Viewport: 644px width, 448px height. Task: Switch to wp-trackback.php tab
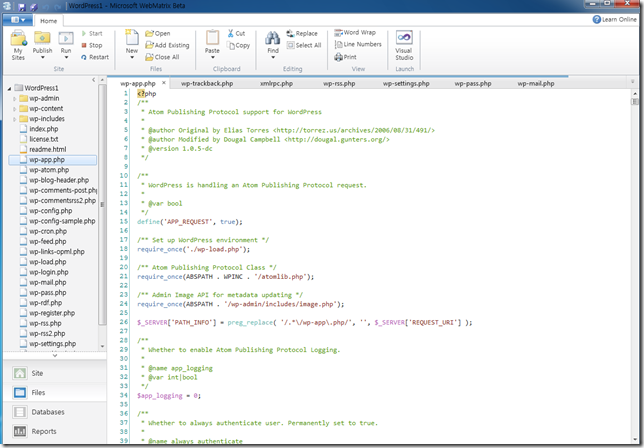pyautogui.click(x=207, y=83)
